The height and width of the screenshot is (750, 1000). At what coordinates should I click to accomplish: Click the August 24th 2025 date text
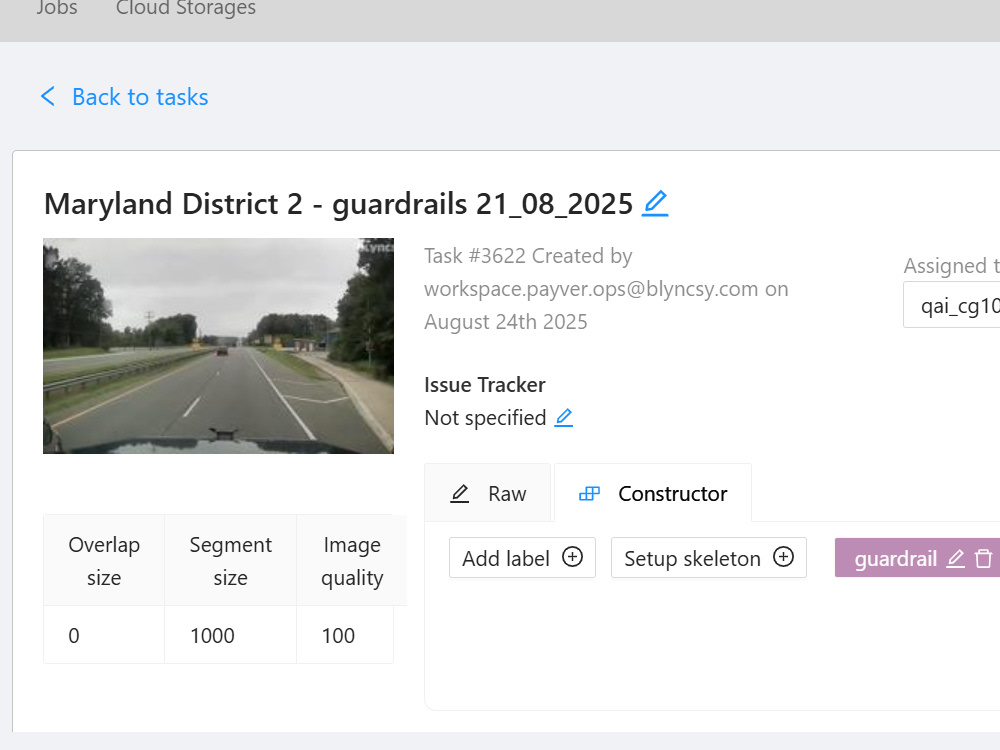[x=506, y=322]
